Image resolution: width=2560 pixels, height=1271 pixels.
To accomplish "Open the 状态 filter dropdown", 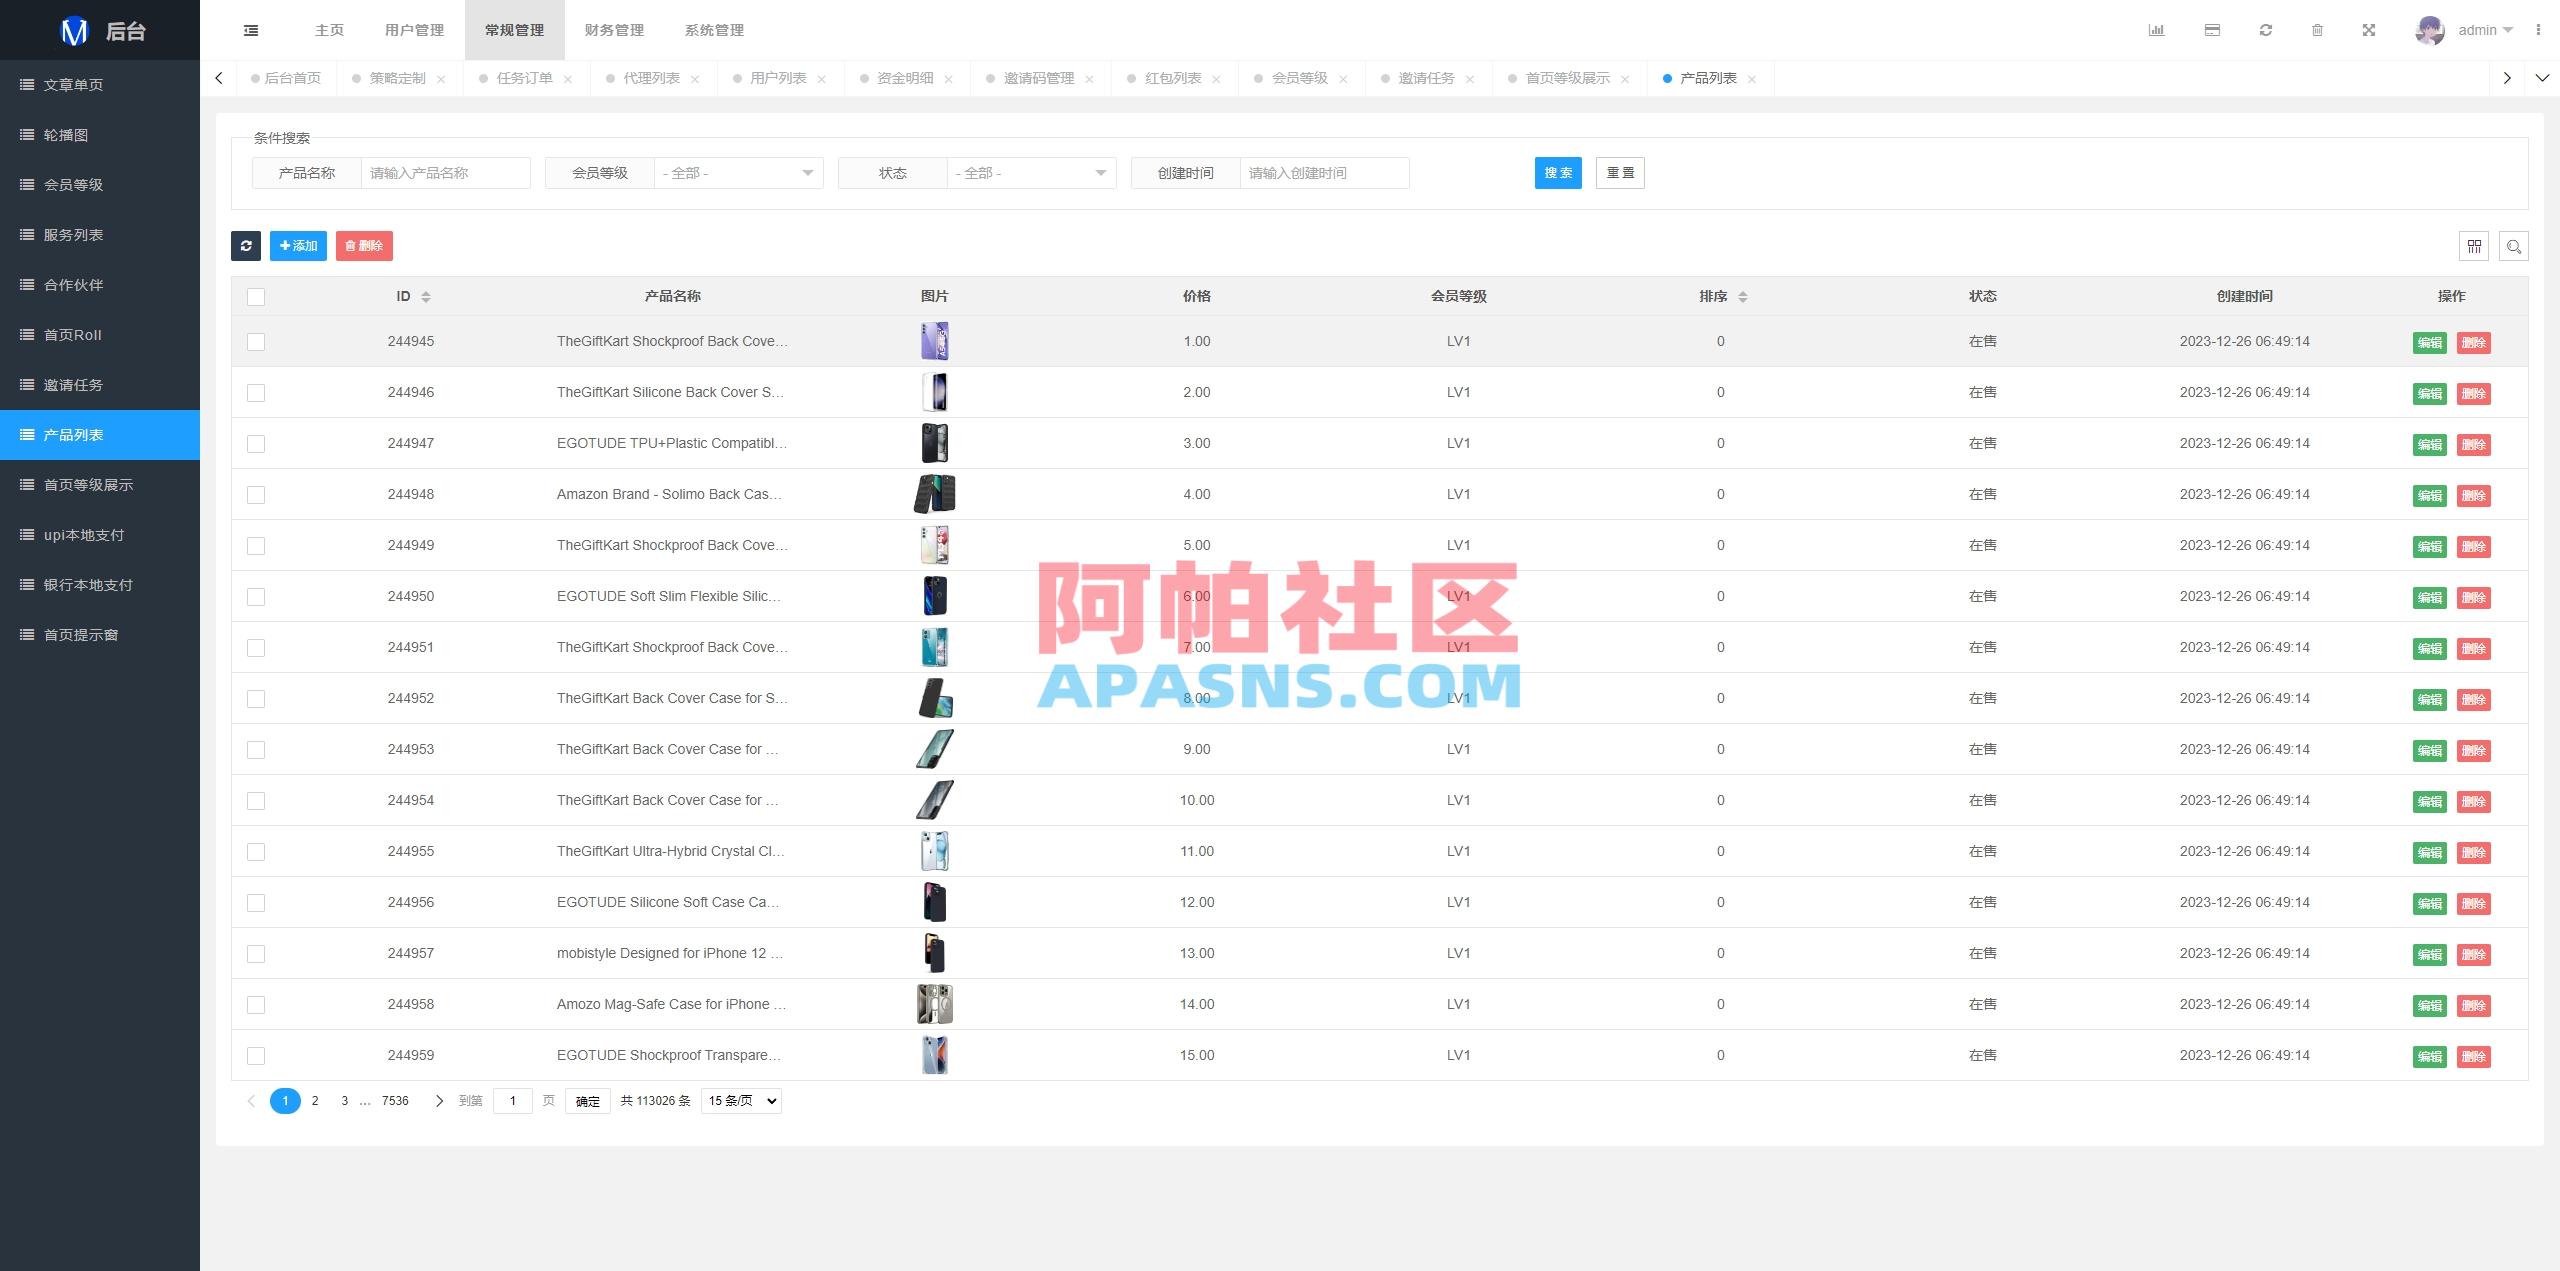I will [x=1031, y=173].
